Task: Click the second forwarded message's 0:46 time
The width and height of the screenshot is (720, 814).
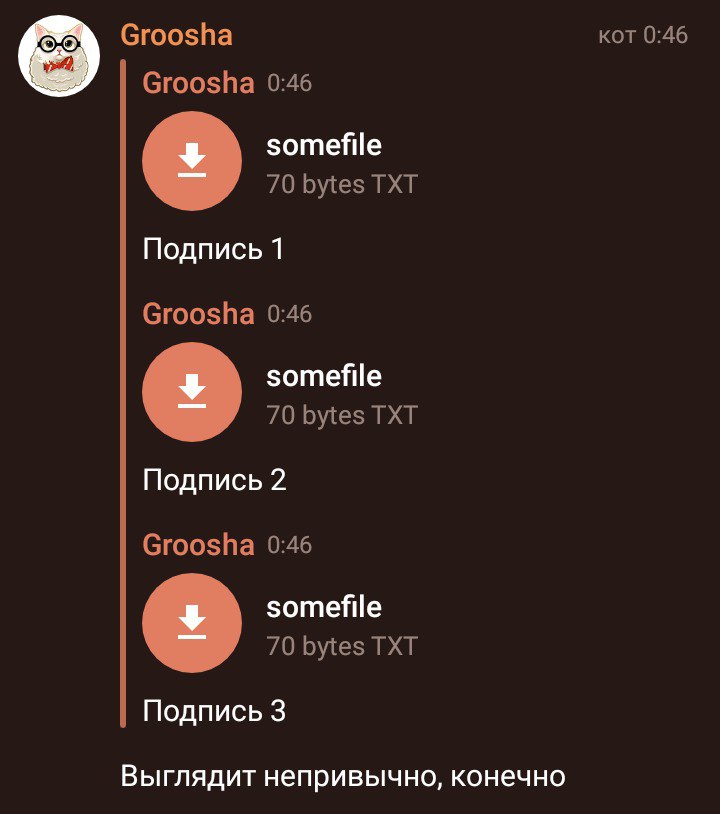Action: point(289,315)
